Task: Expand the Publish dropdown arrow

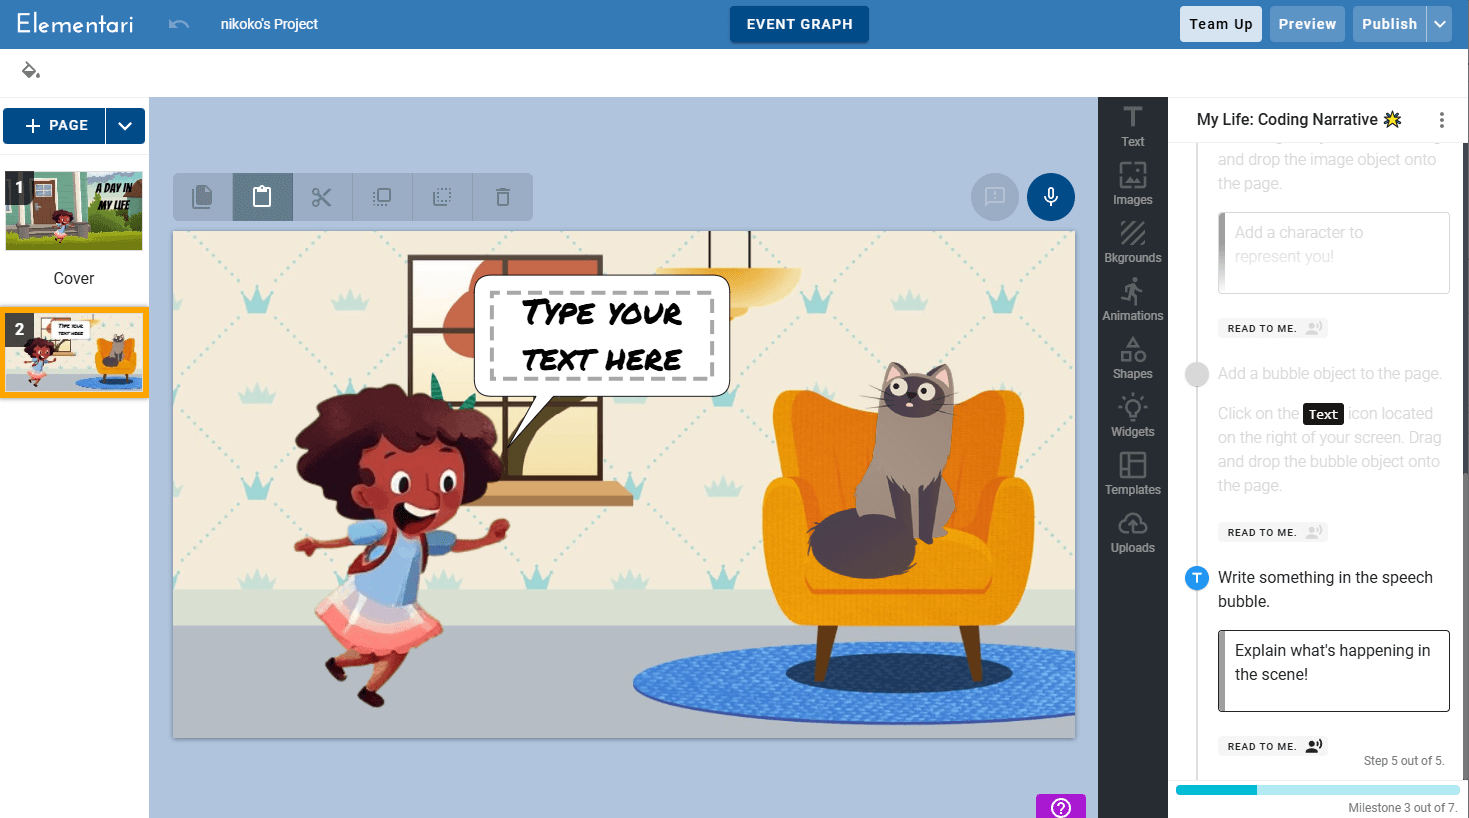Action: (x=1439, y=24)
